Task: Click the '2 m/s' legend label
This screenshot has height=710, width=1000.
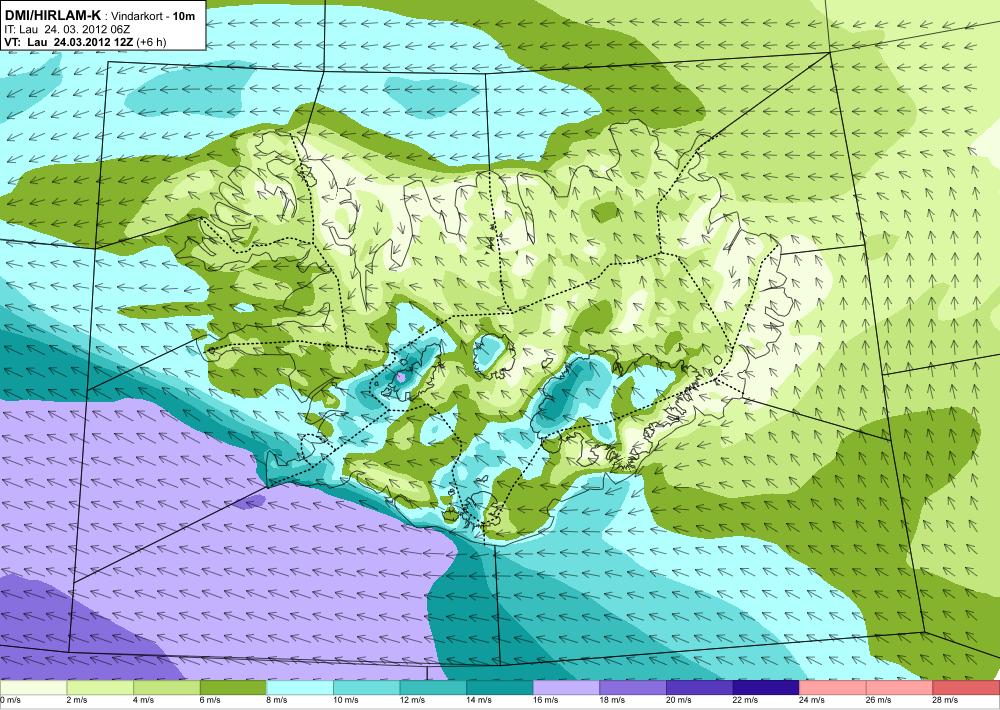Action: (x=77, y=700)
